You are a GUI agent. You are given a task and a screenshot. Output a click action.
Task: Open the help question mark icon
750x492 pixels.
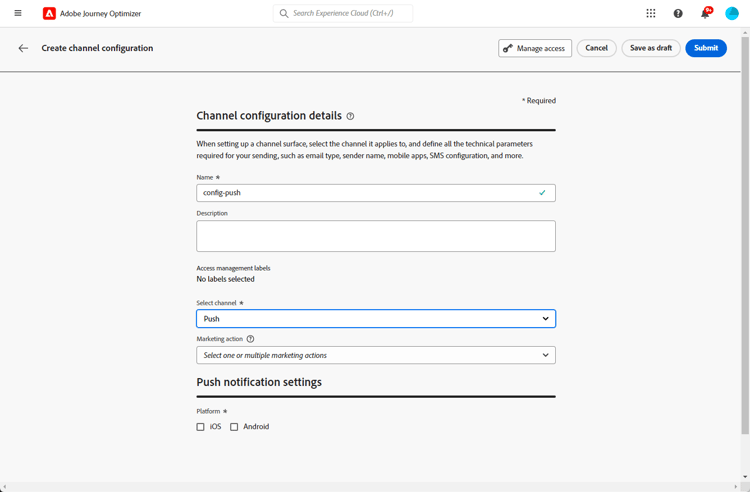tap(678, 13)
